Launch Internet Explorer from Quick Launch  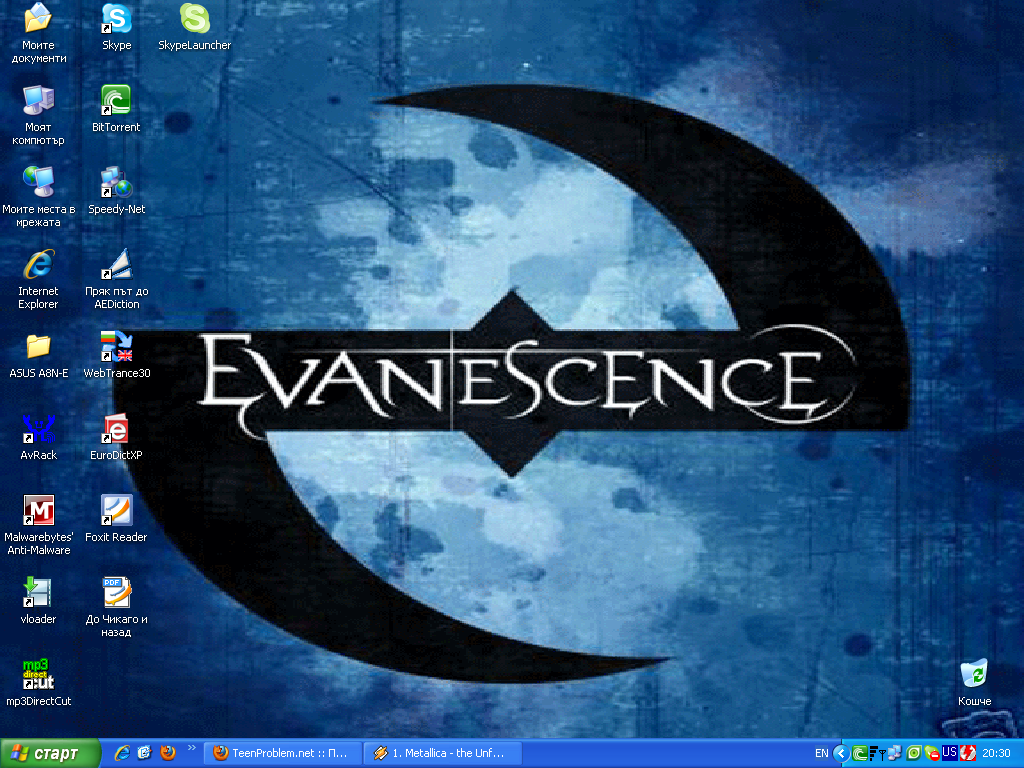point(122,753)
